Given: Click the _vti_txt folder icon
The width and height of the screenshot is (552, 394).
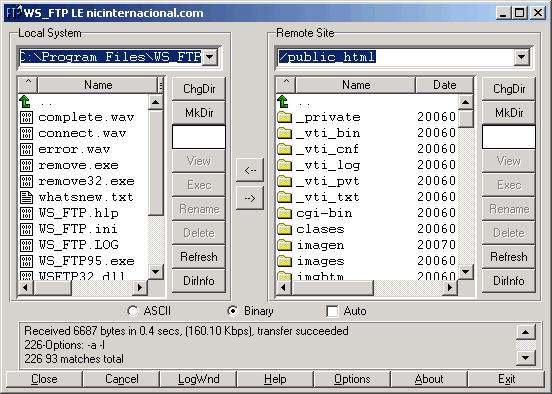Looking at the screenshot, I should coord(284,197).
